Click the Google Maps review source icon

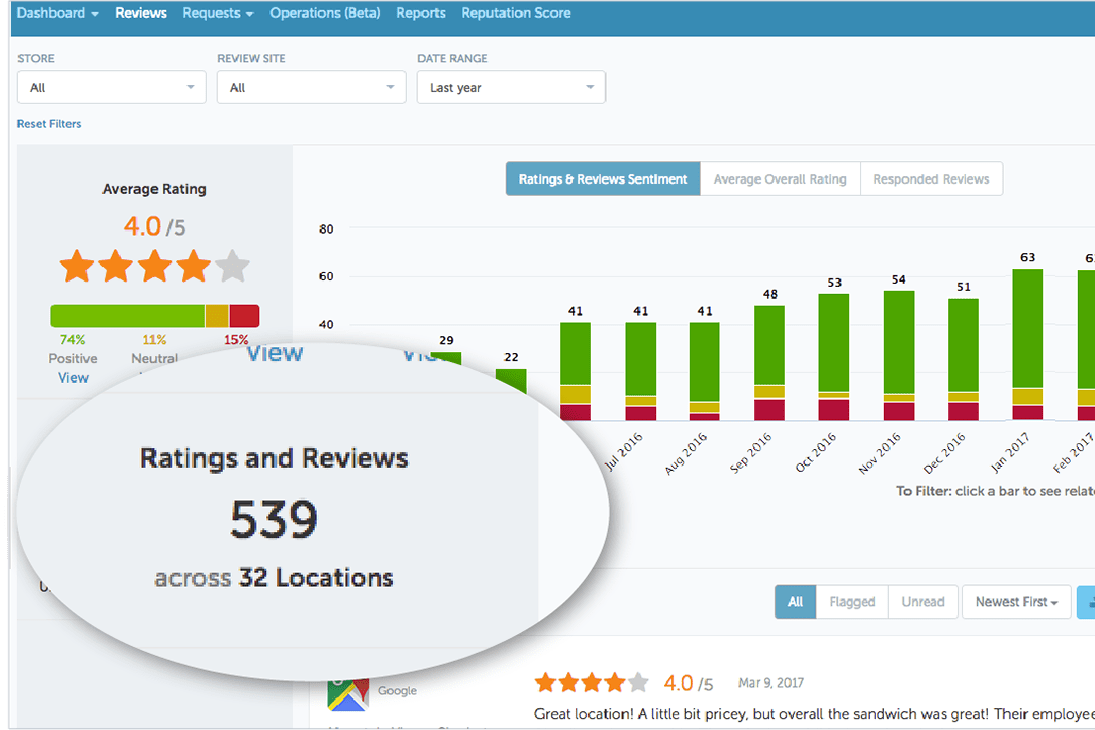[x=347, y=691]
